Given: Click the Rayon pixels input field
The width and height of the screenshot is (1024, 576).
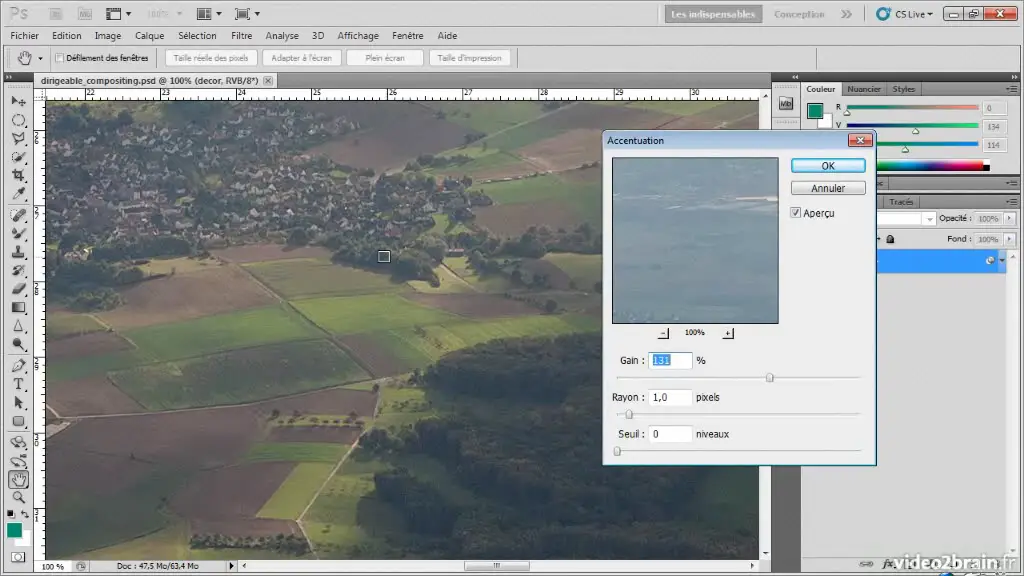Looking at the screenshot, I should [x=670, y=397].
